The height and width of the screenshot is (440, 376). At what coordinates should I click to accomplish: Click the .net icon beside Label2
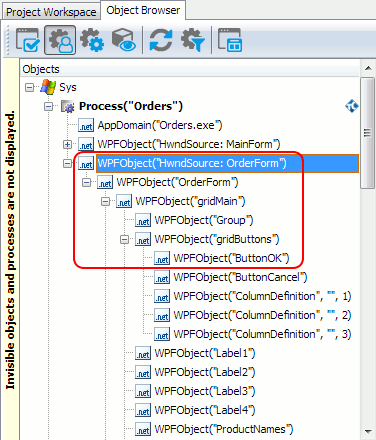pos(143,372)
